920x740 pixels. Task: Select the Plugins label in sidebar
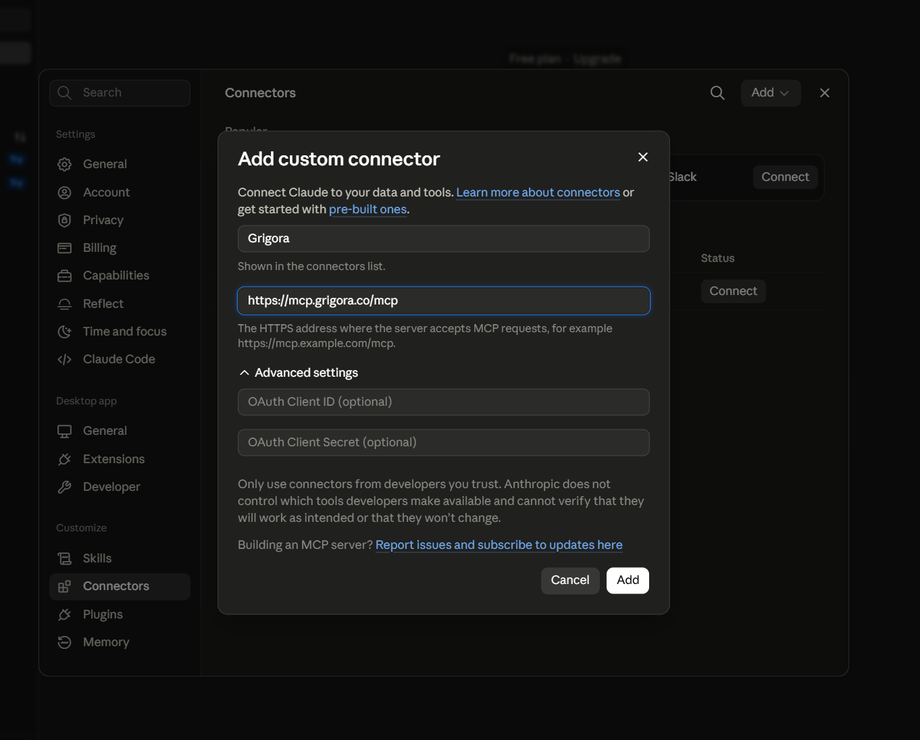coord(103,614)
